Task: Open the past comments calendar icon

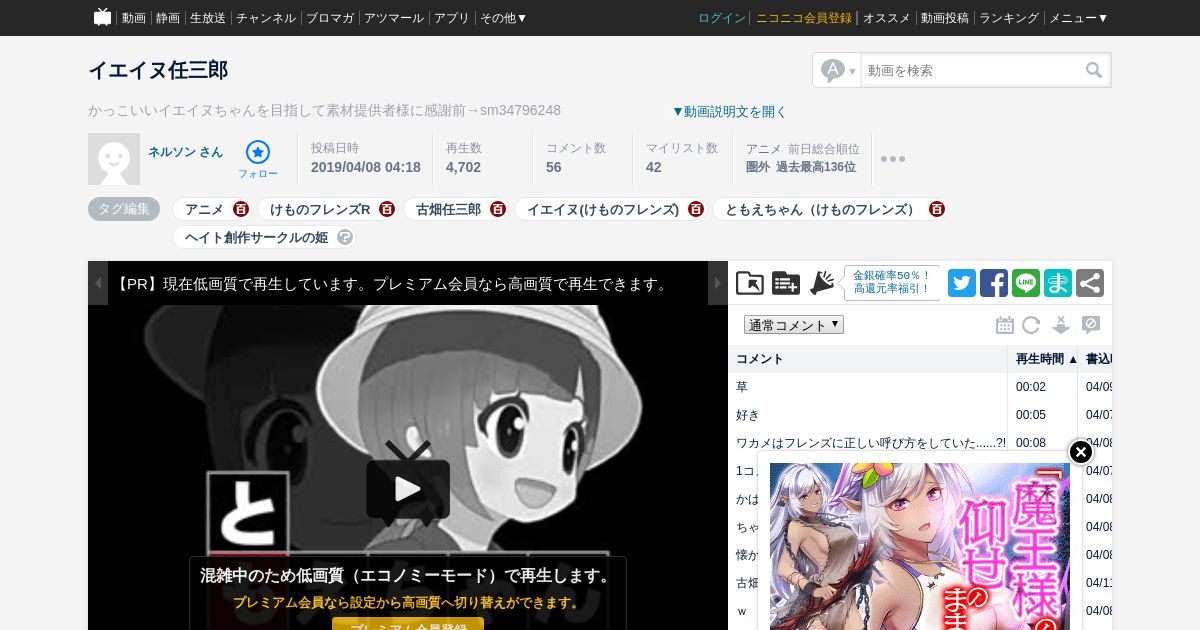Action: (1005, 325)
